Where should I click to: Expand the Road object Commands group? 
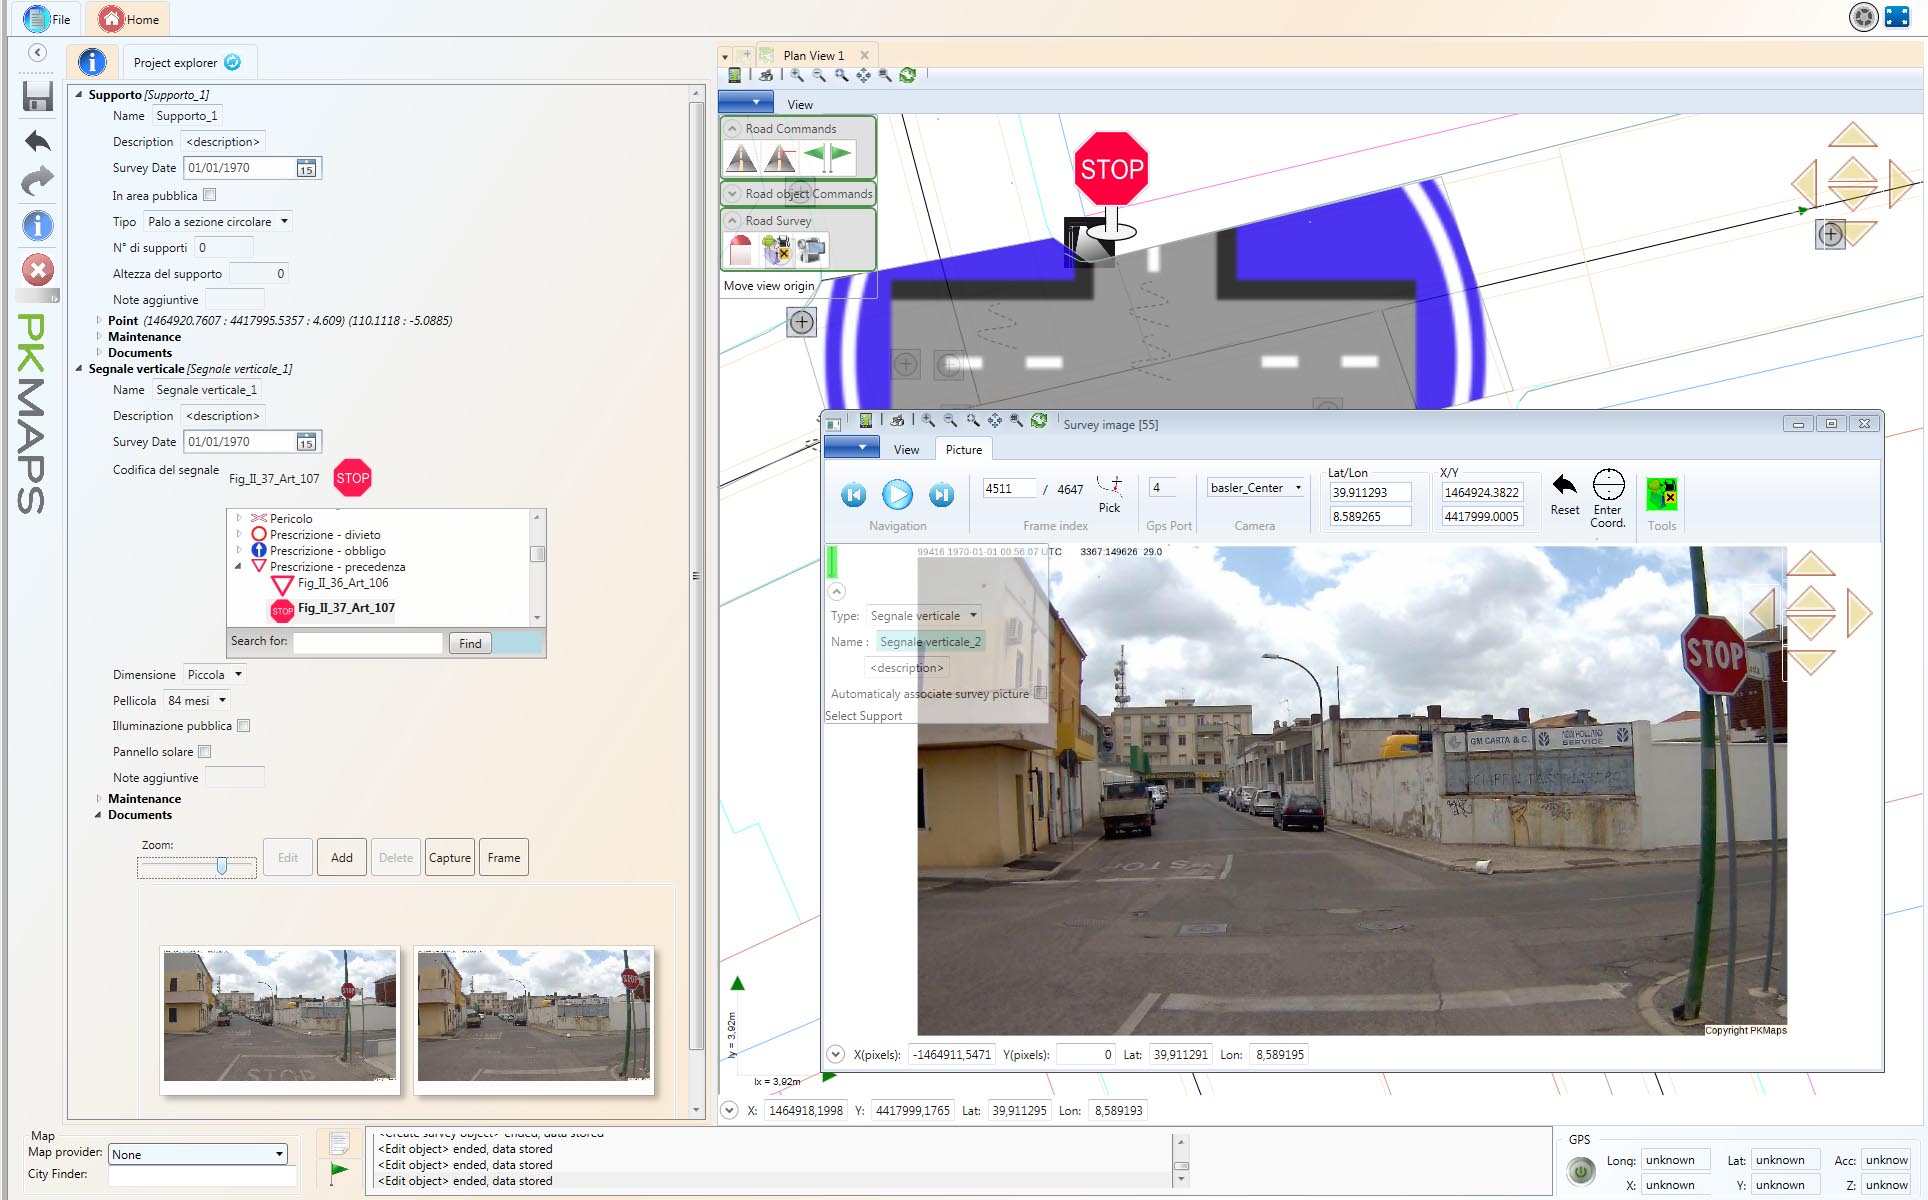[733, 194]
